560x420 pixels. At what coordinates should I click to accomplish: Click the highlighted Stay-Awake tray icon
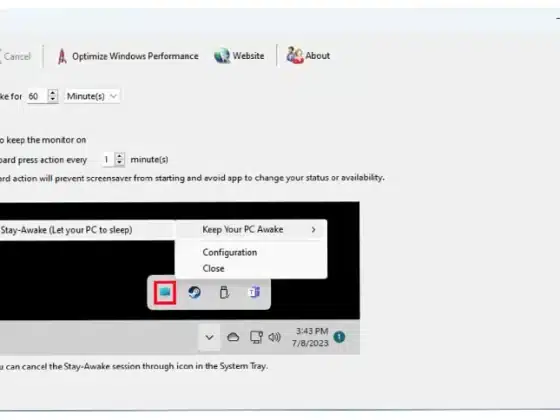165,292
